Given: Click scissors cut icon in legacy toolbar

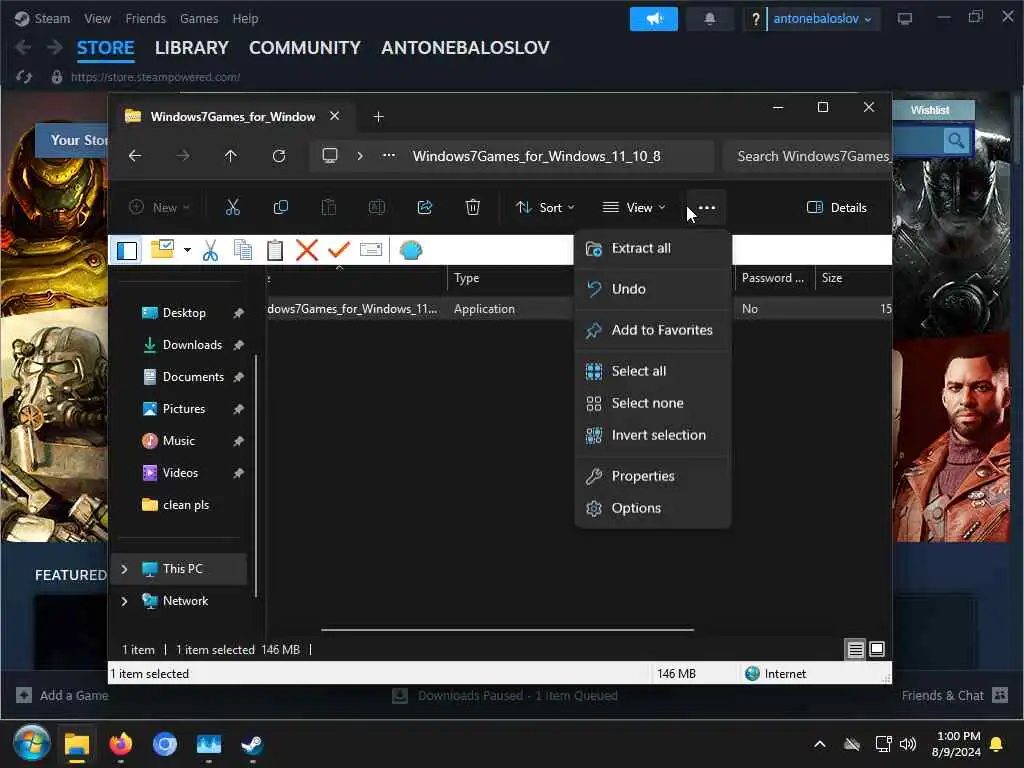Looking at the screenshot, I should point(210,250).
